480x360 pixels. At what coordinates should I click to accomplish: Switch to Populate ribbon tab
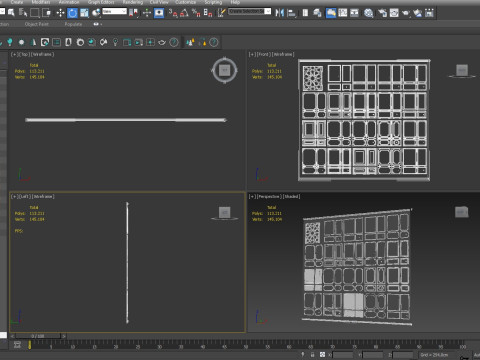pos(73,24)
